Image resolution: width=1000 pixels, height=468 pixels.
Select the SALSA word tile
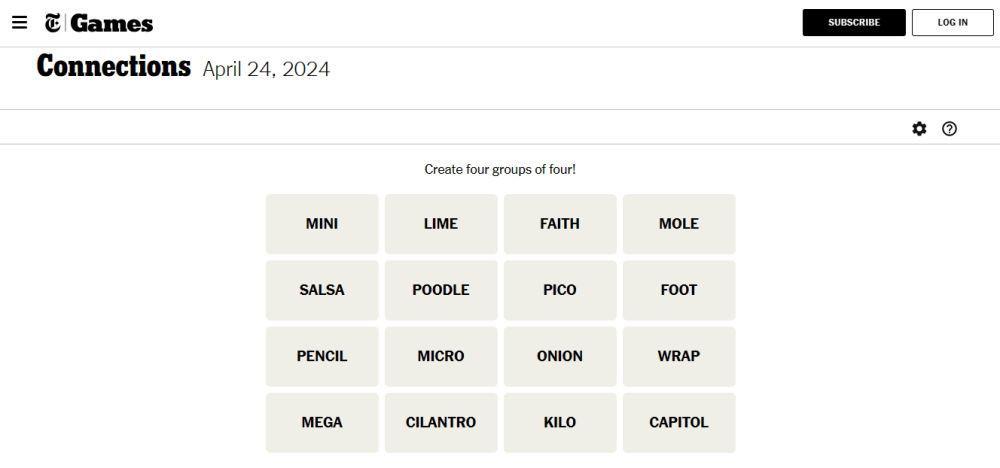[x=322, y=290]
